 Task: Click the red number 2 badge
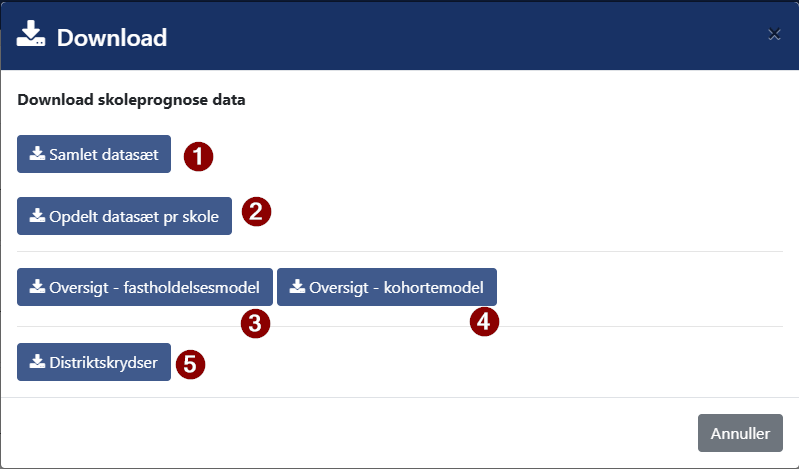point(257,212)
